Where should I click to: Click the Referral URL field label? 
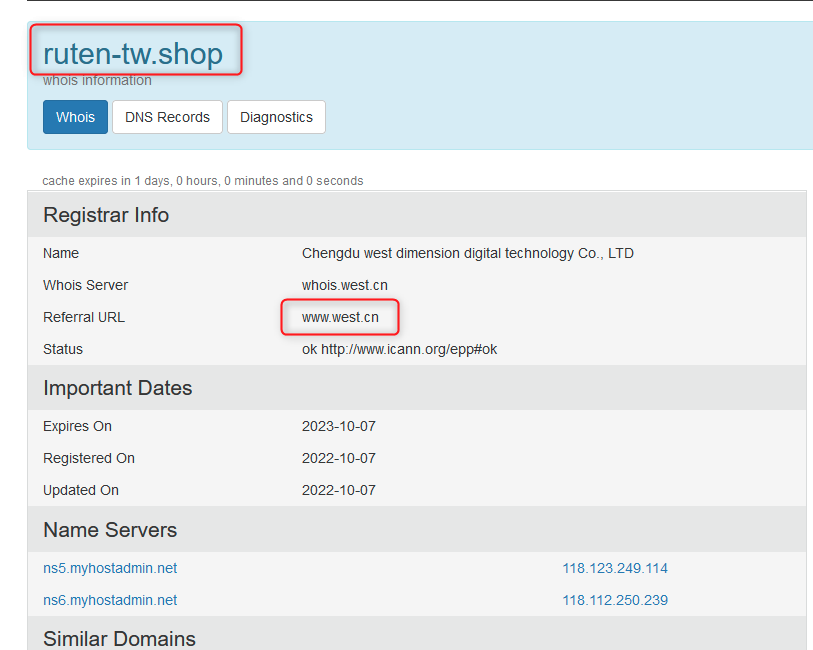[x=84, y=317]
